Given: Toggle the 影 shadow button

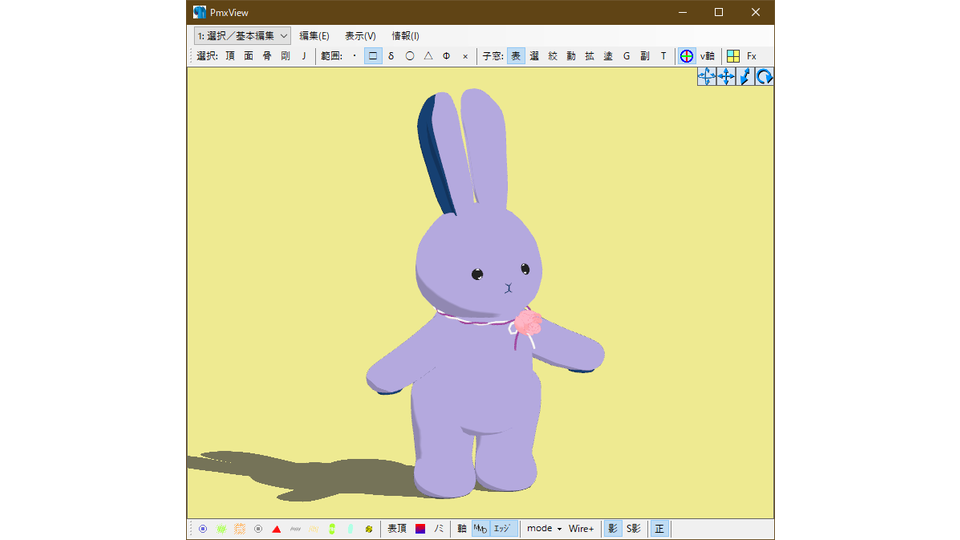Looking at the screenshot, I should 613,528.
